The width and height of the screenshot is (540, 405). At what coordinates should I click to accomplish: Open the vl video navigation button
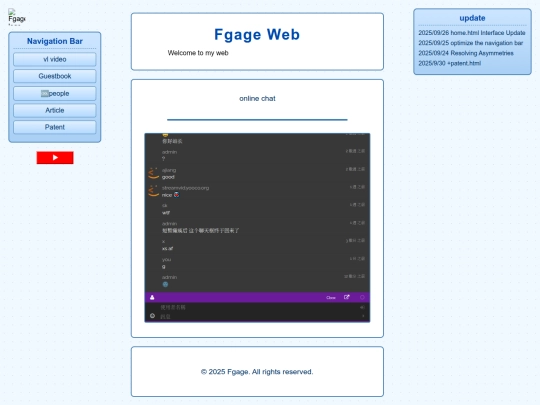click(x=55, y=59)
